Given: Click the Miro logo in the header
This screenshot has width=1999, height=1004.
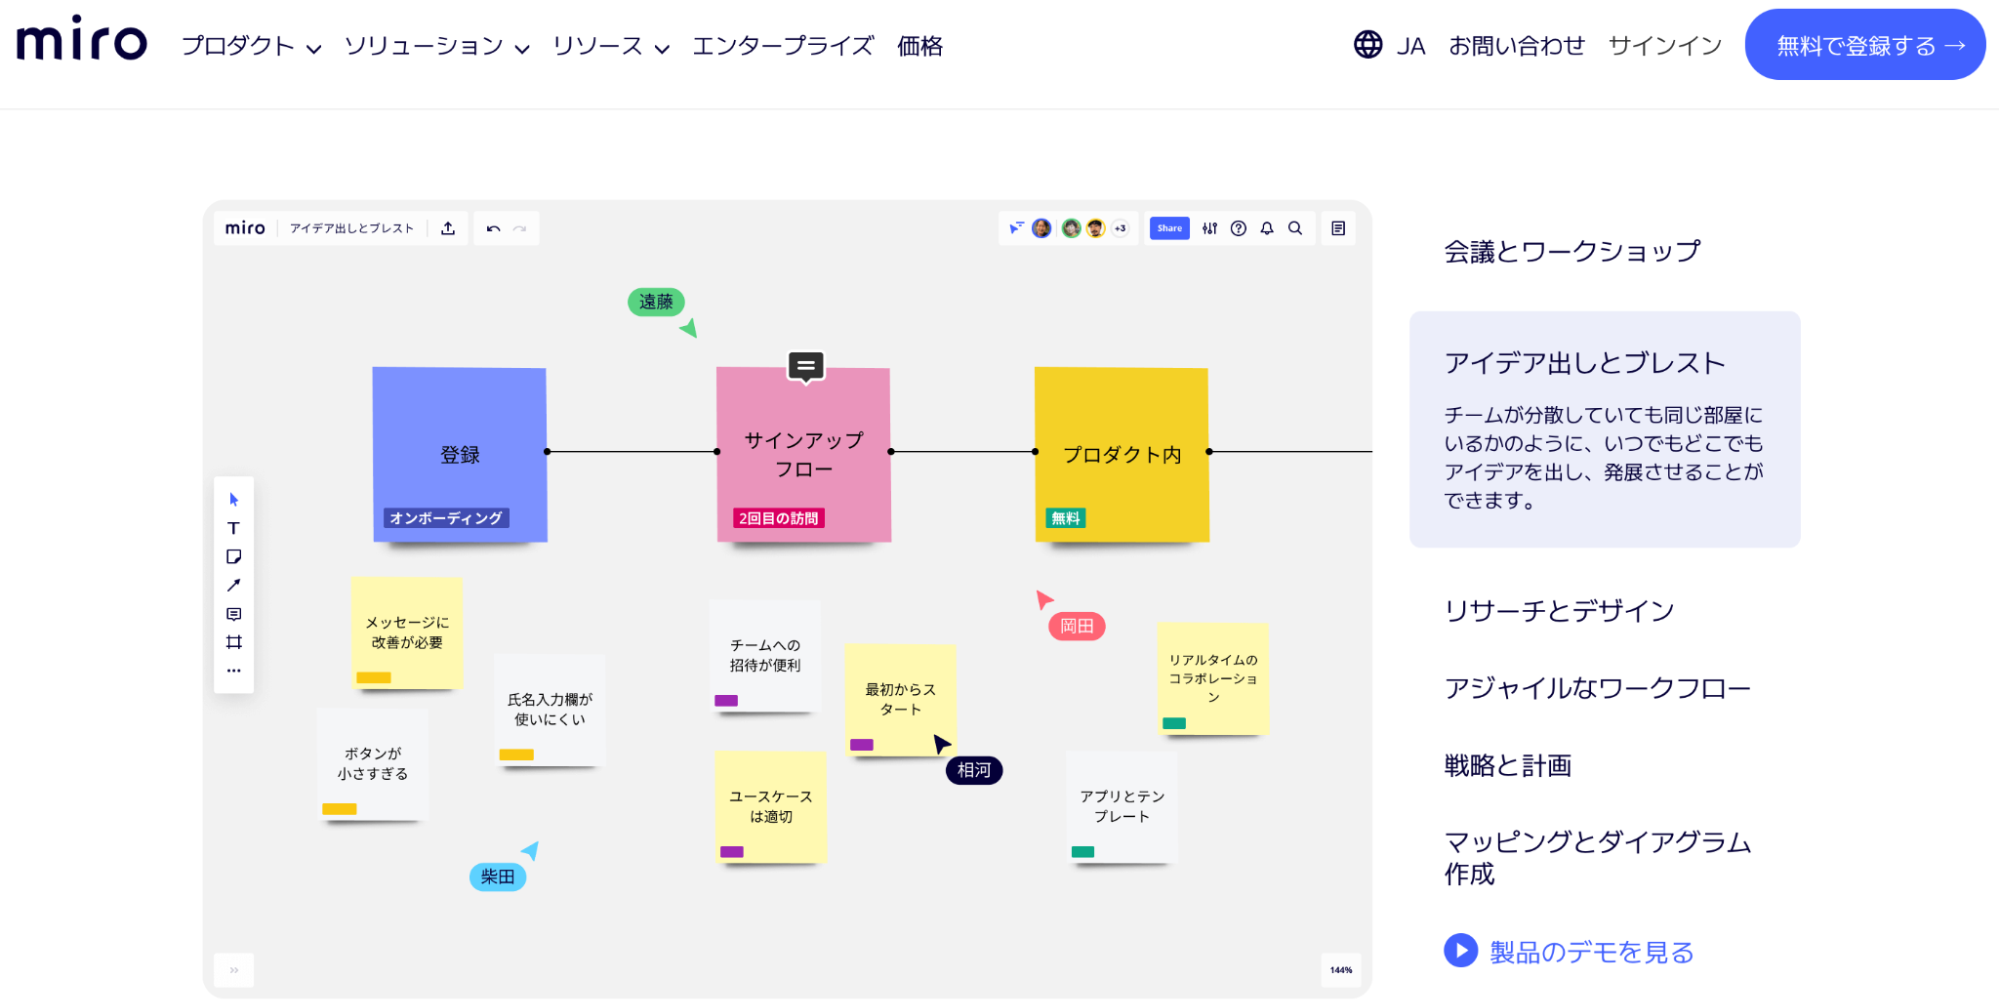Looking at the screenshot, I should (81, 40).
